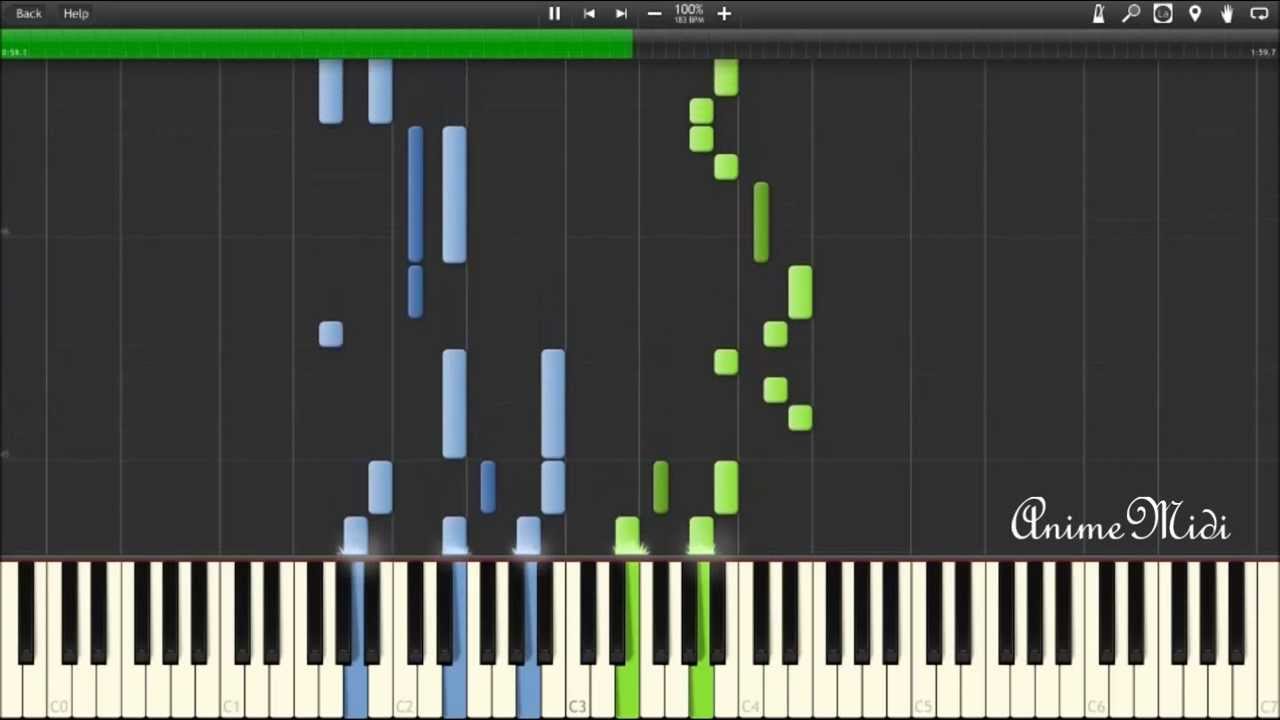
Task: Play the piano key labeled C6
Action: 1095,640
